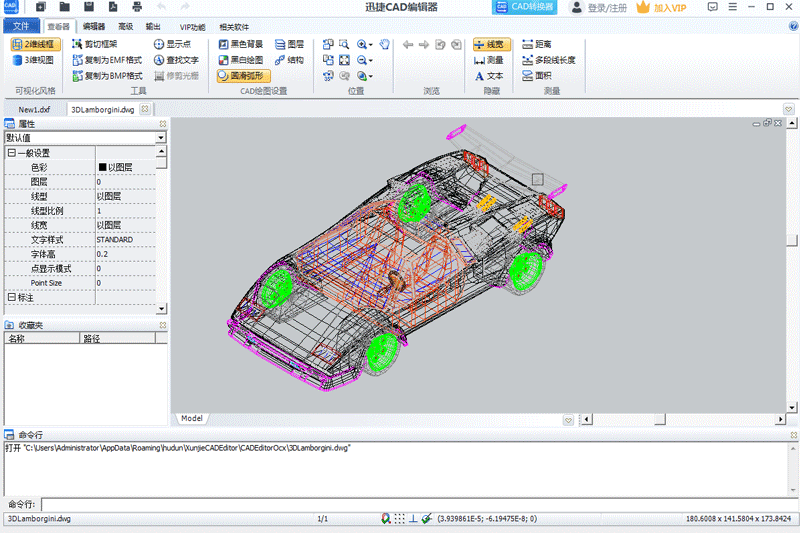Viewport: 800px width, 533px height.
Task: Click the fit drawing to window icon
Action: (344, 60)
